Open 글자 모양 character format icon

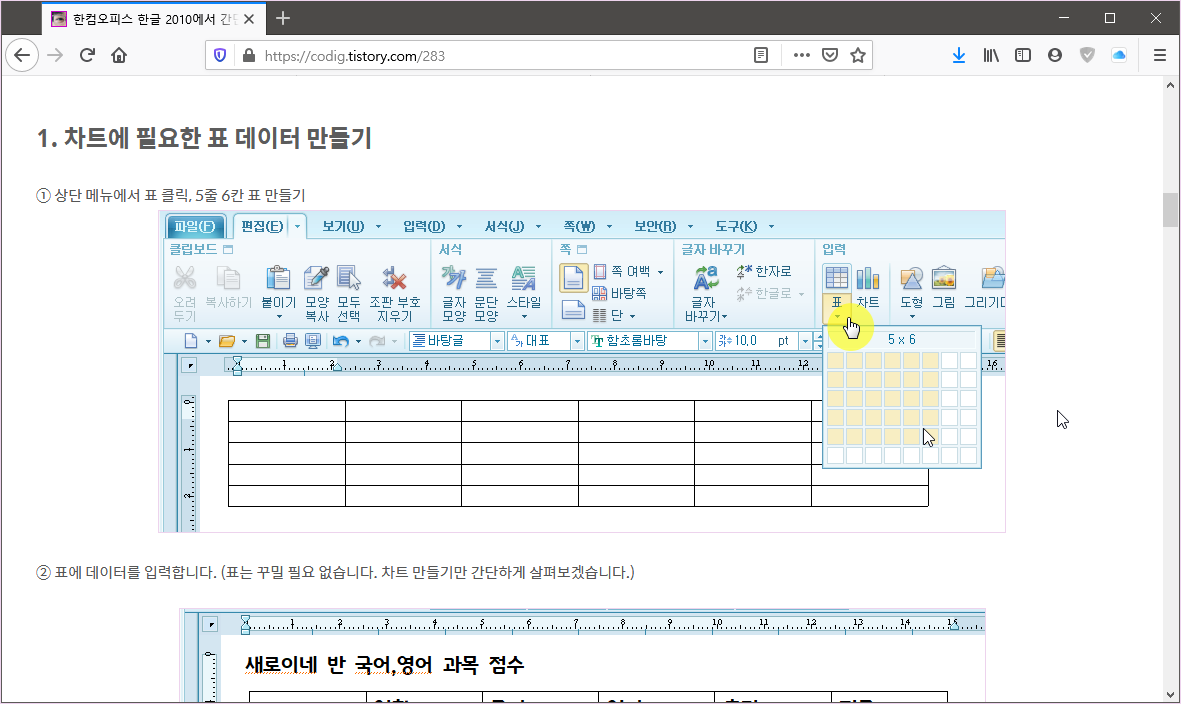point(453,278)
